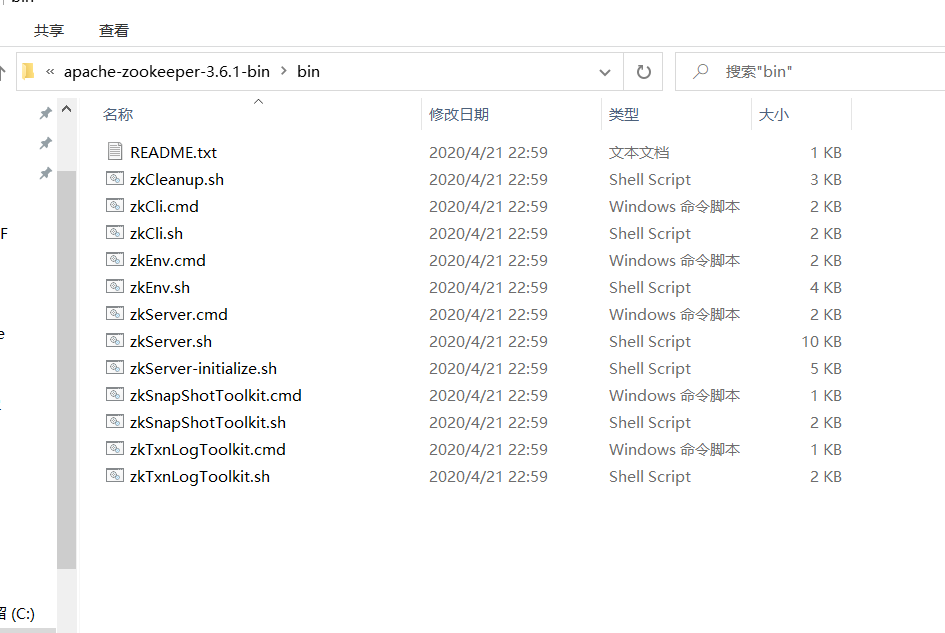Expand the apache-zookeeper-3.6.1-bin breadcrumb chevron
The image size is (945, 633).
point(283,71)
